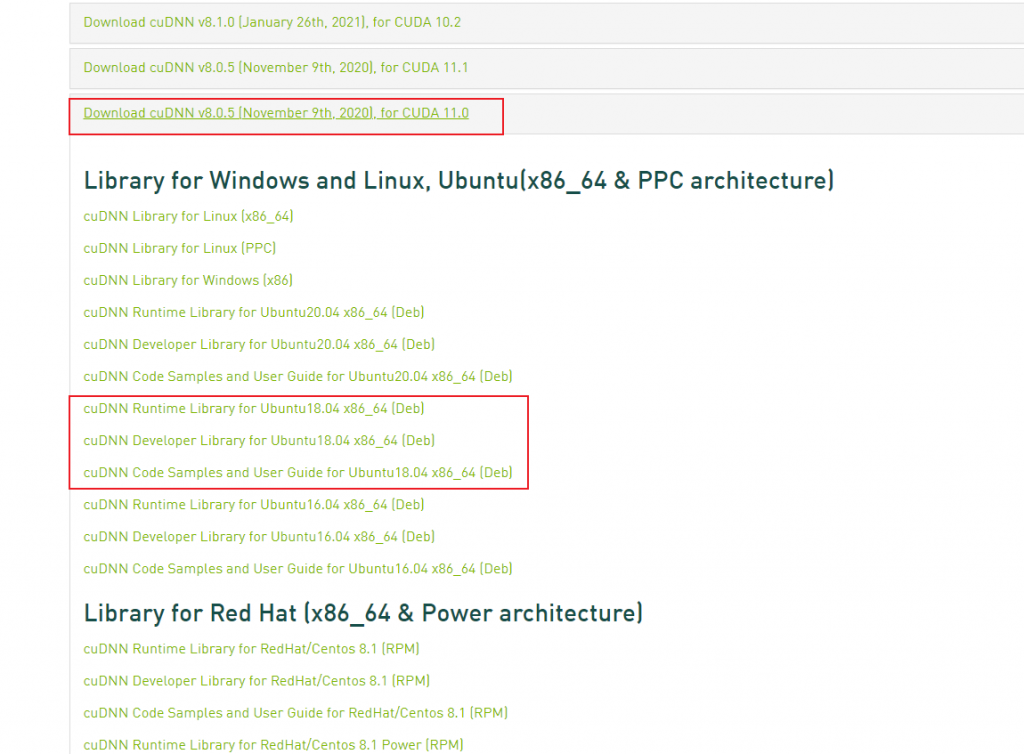Collapse cuDNN v8.0.5 for CUDA 11.0 section

coord(276,113)
